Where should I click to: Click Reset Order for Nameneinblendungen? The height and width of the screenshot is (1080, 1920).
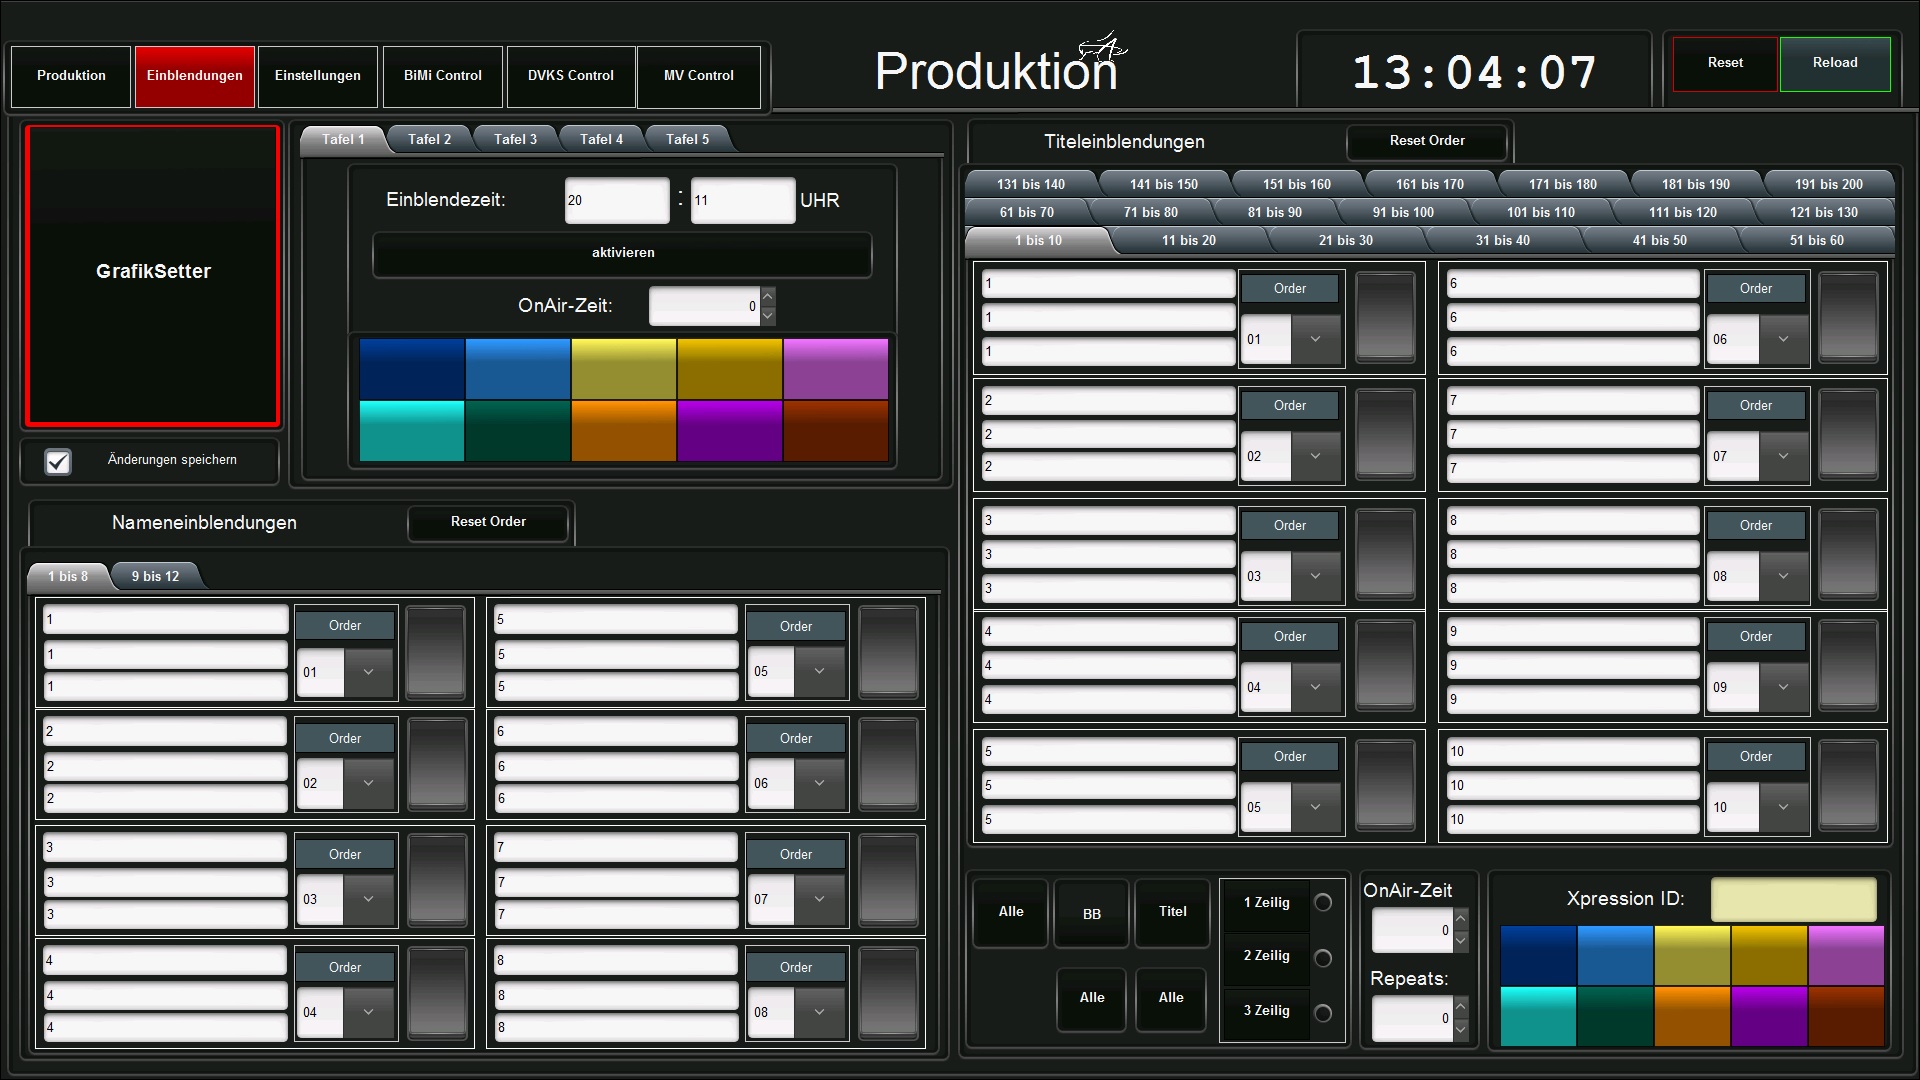pos(488,522)
